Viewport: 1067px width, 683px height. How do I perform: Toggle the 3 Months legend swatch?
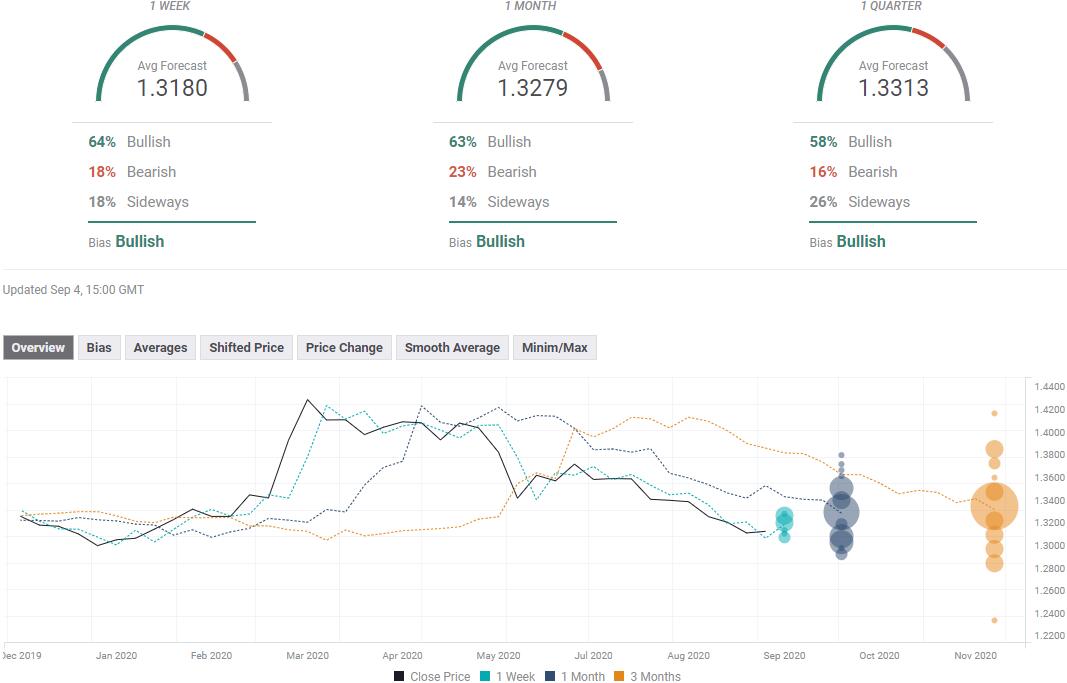pyautogui.click(x=619, y=676)
